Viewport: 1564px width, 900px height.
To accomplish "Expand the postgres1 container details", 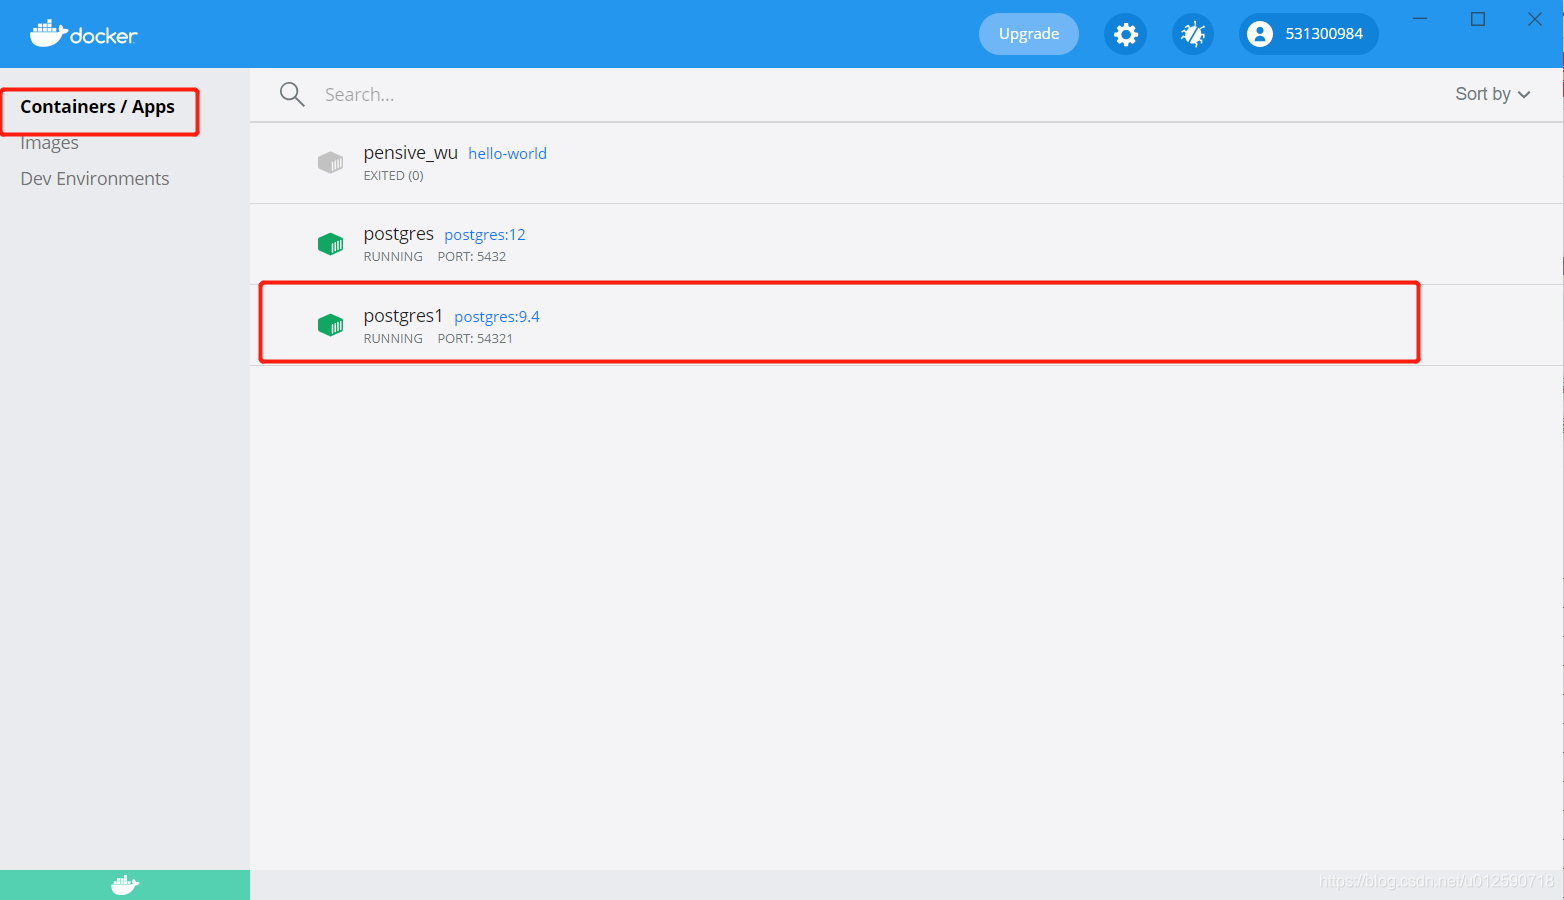I will click(403, 315).
